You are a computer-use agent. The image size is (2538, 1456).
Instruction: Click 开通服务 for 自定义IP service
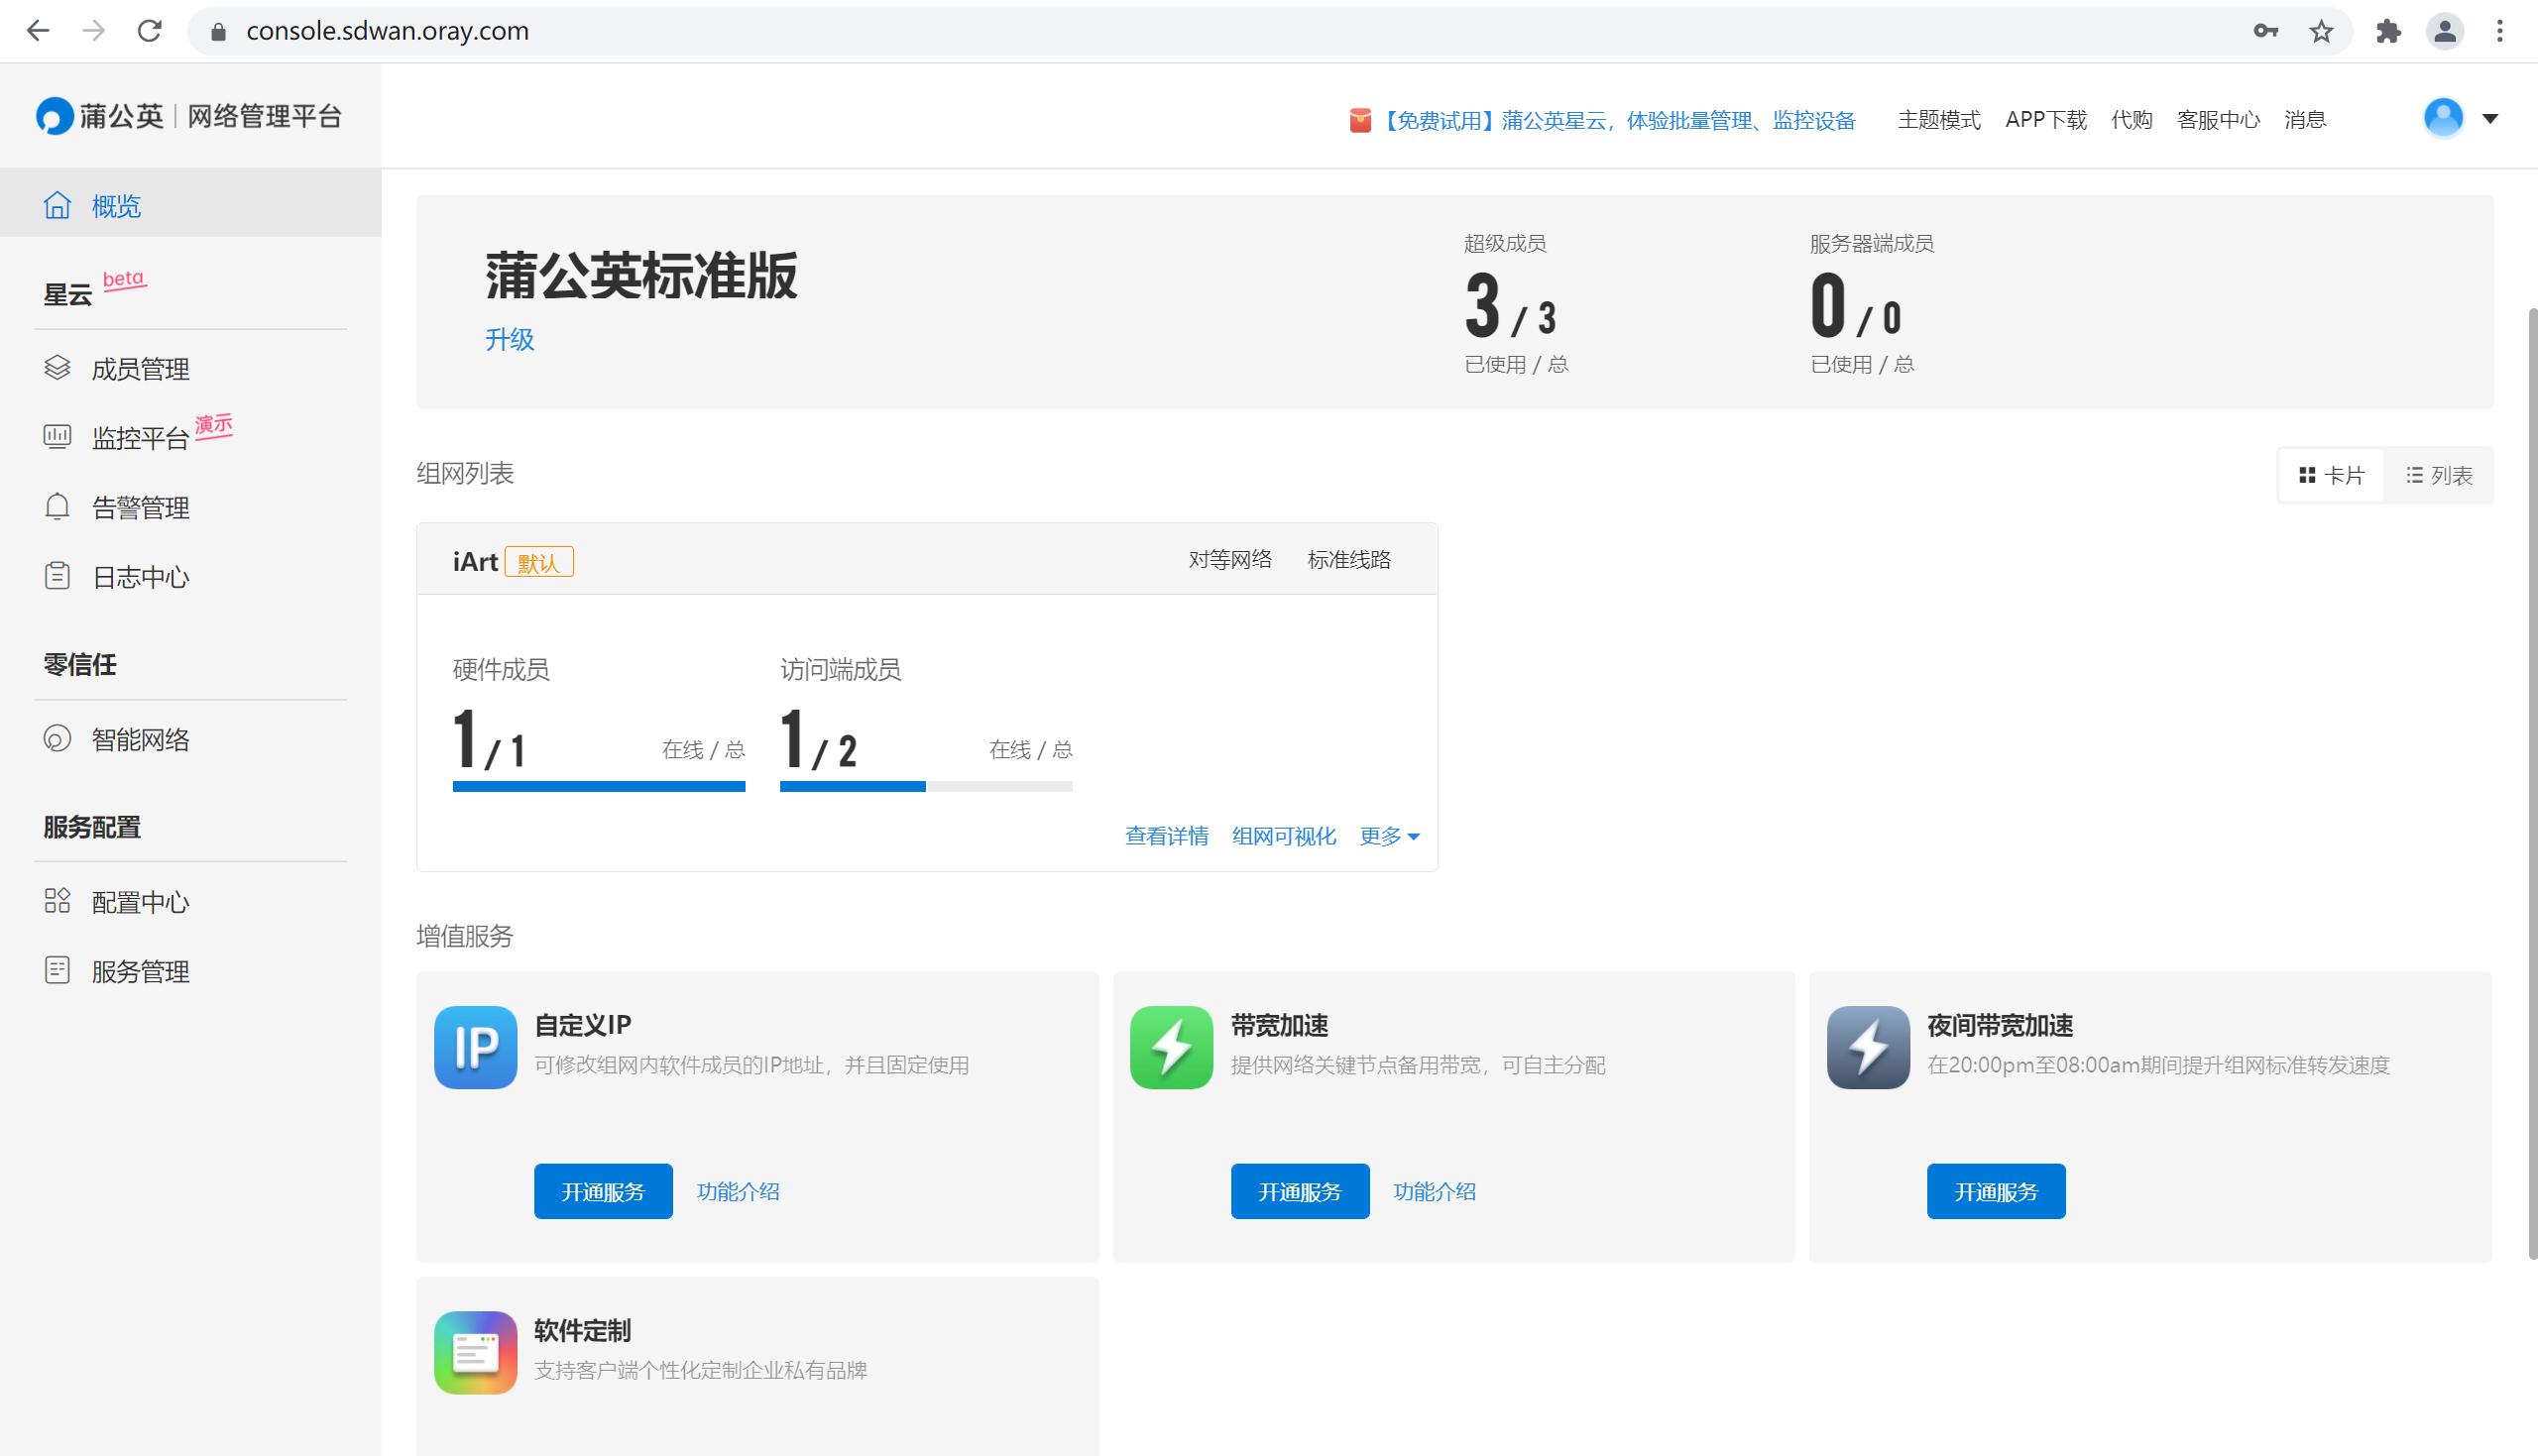click(603, 1191)
